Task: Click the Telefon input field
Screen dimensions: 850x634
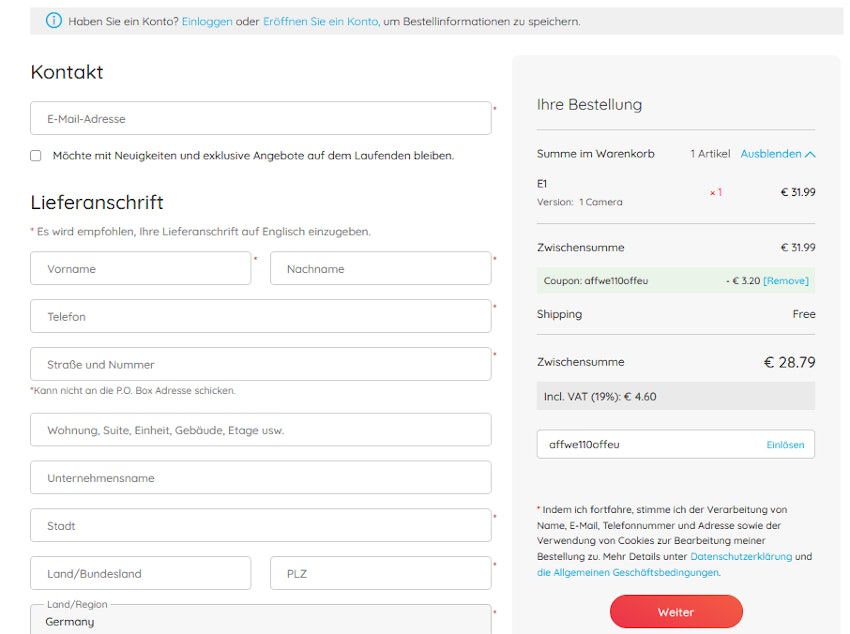Action: click(260, 317)
